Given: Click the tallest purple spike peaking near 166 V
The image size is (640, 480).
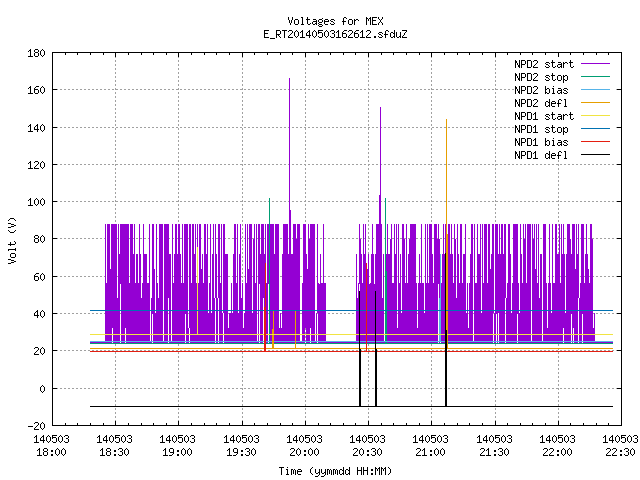Looking at the screenshot, I should tap(290, 151).
